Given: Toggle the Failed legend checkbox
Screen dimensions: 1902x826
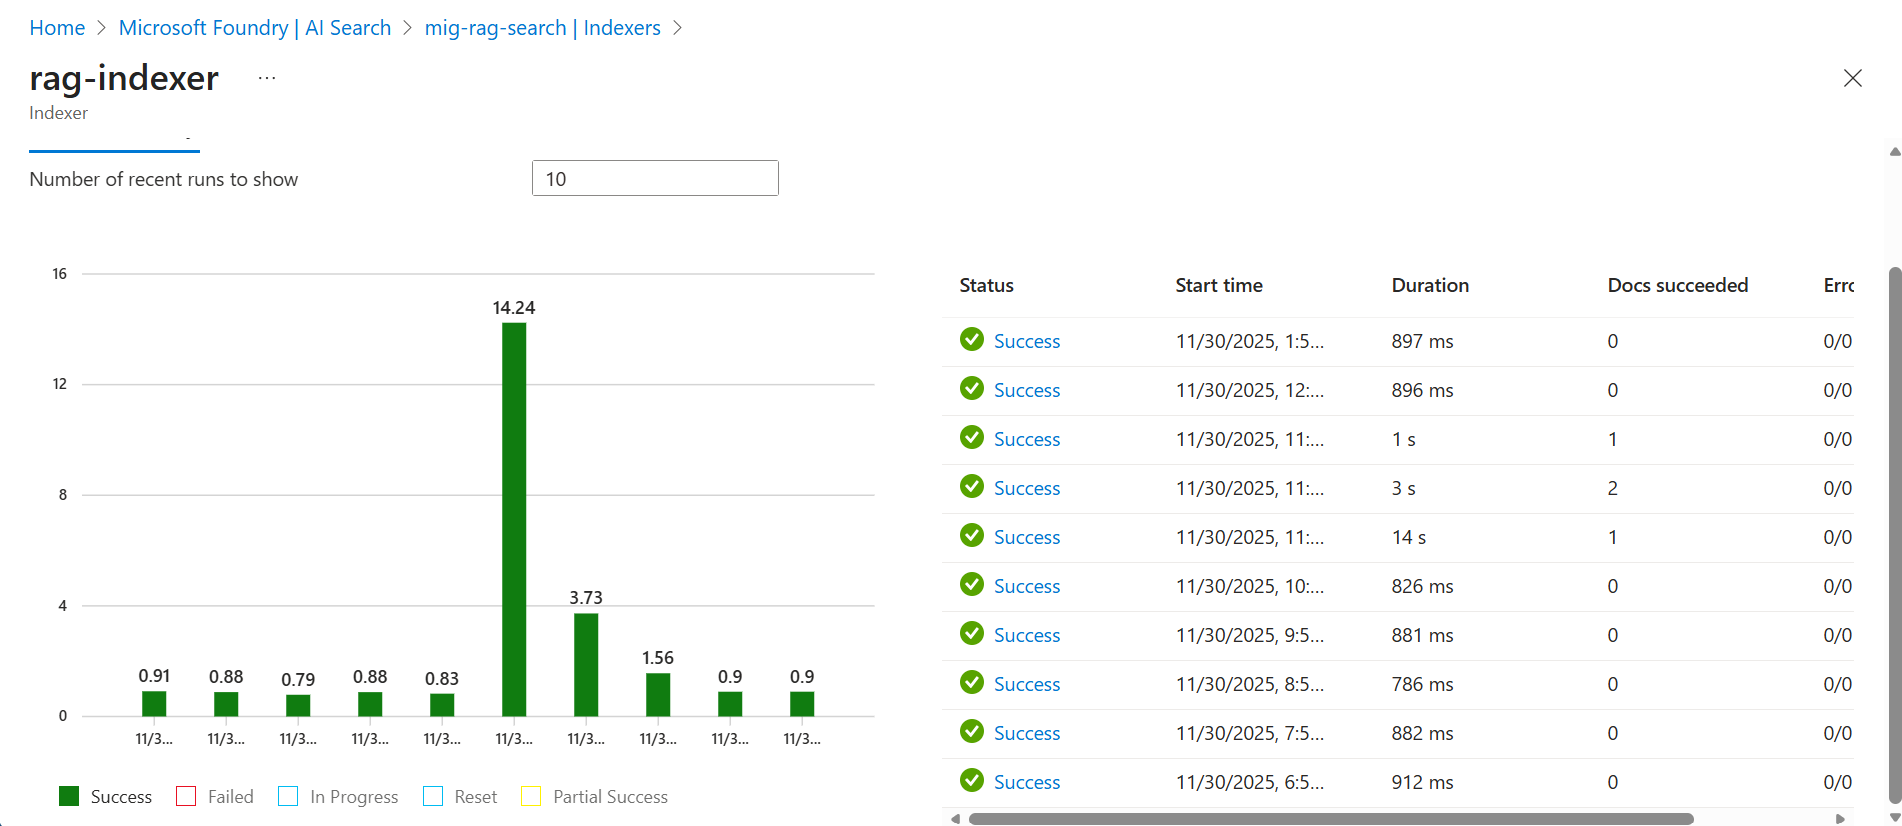Looking at the screenshot, I should click(186, 796).
